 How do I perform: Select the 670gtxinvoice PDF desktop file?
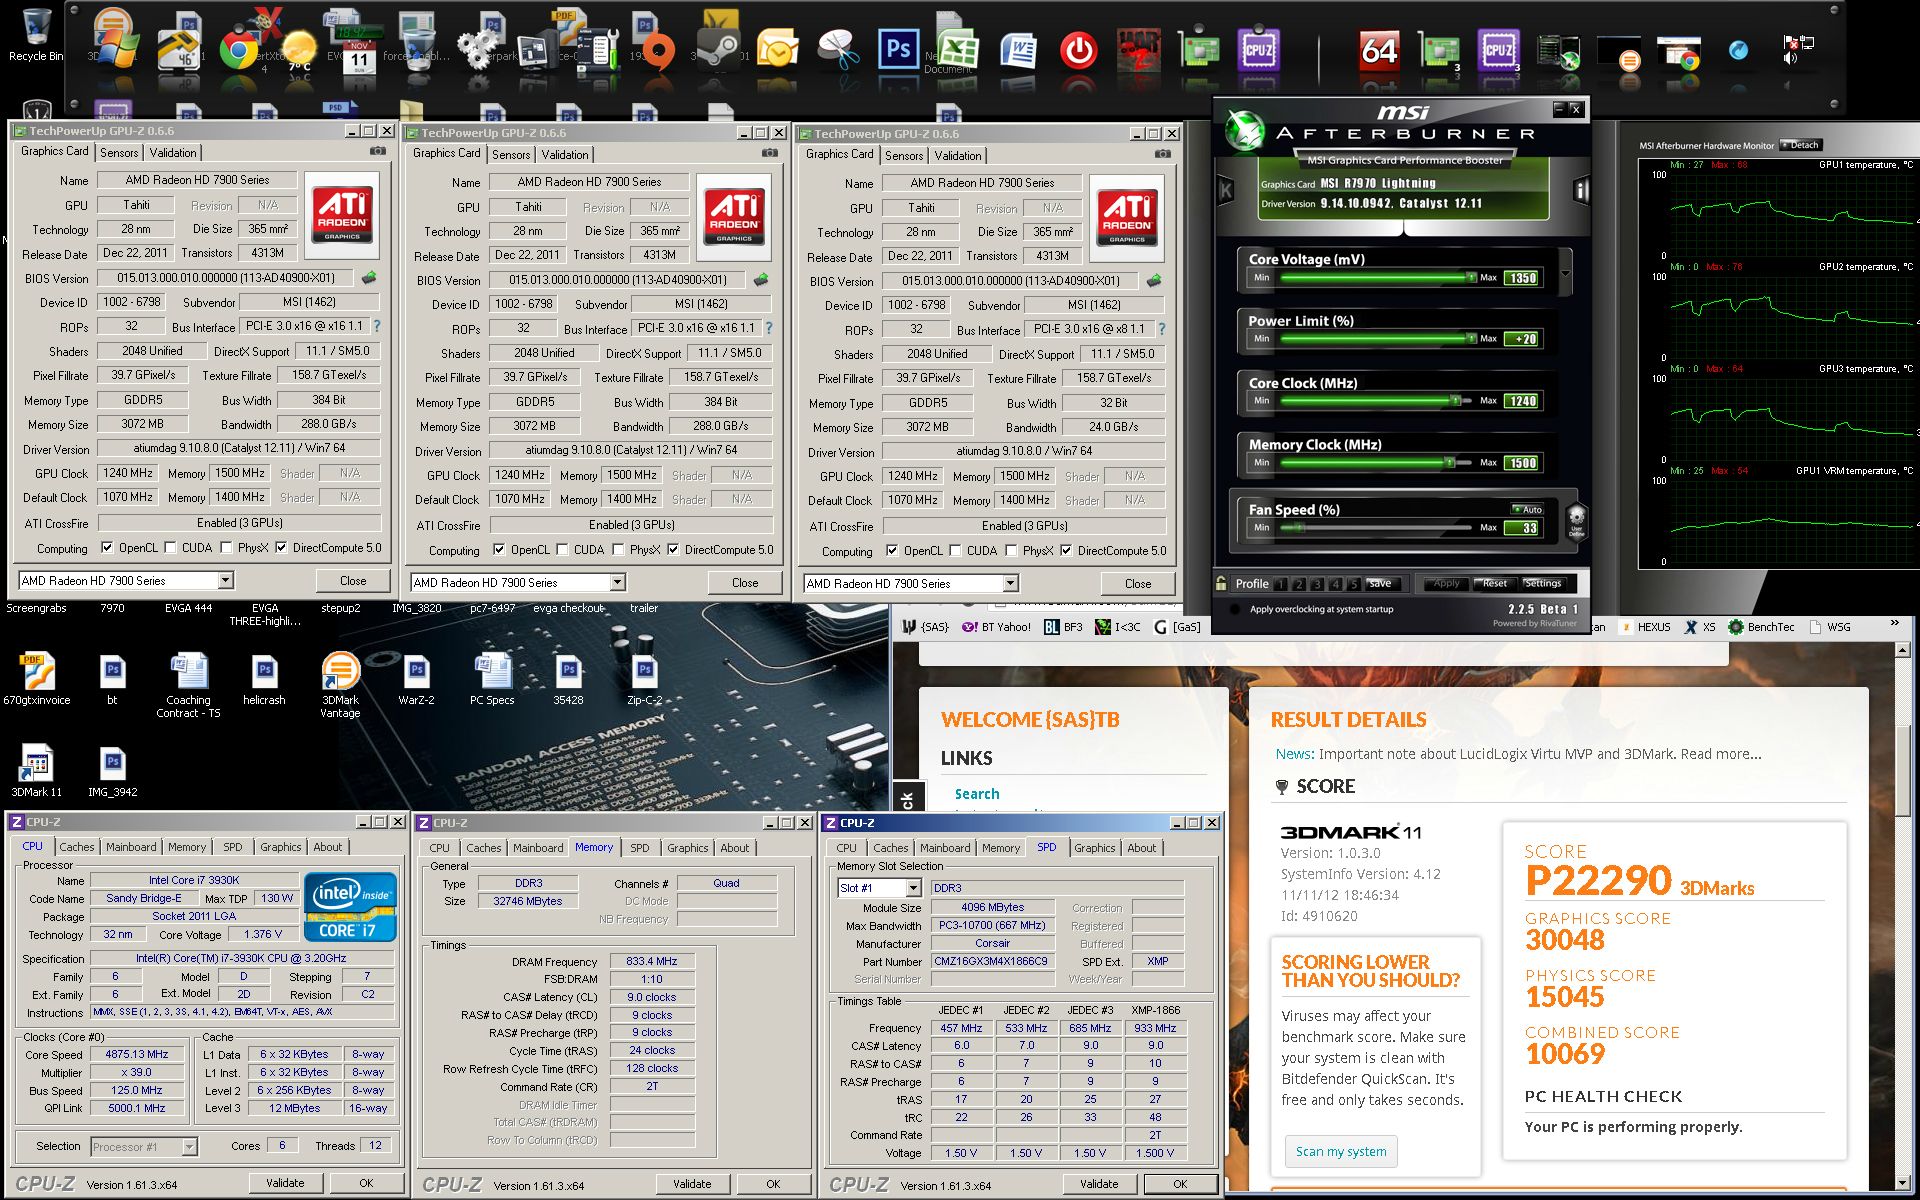(36, 679)
